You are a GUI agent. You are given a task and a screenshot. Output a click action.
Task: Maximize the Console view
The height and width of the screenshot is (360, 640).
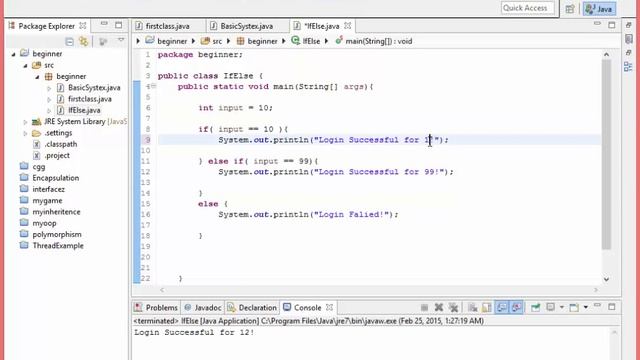(x=611, y=307)
